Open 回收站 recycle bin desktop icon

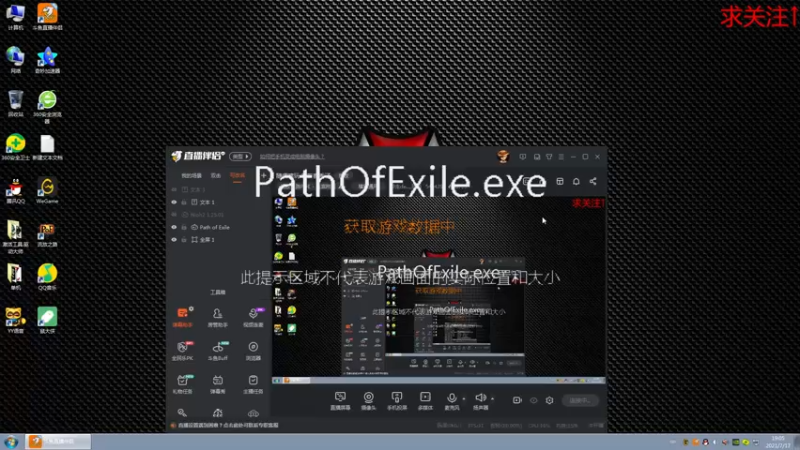(16, 104)
